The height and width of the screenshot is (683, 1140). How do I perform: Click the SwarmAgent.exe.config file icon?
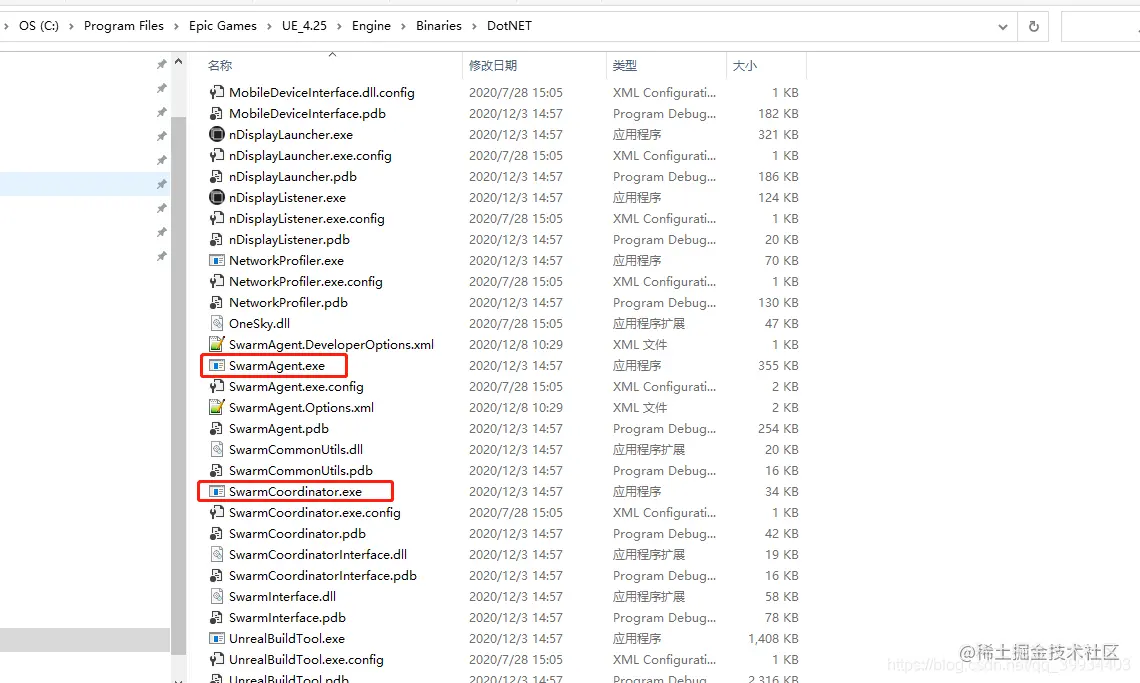[216, 387]
